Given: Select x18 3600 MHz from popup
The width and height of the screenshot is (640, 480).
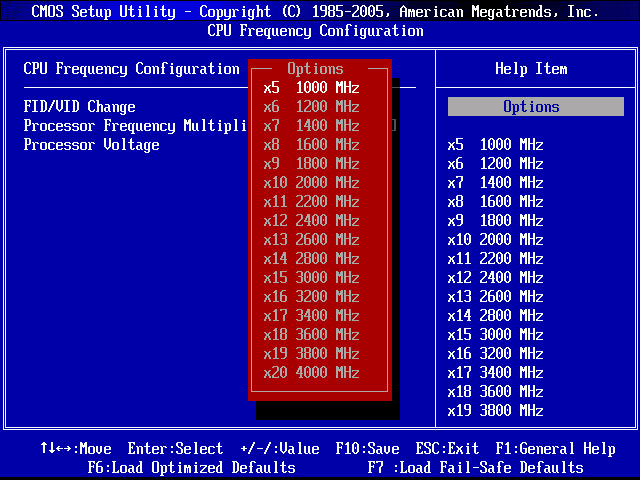Looking at the screenshot, I should click(311, 335).
